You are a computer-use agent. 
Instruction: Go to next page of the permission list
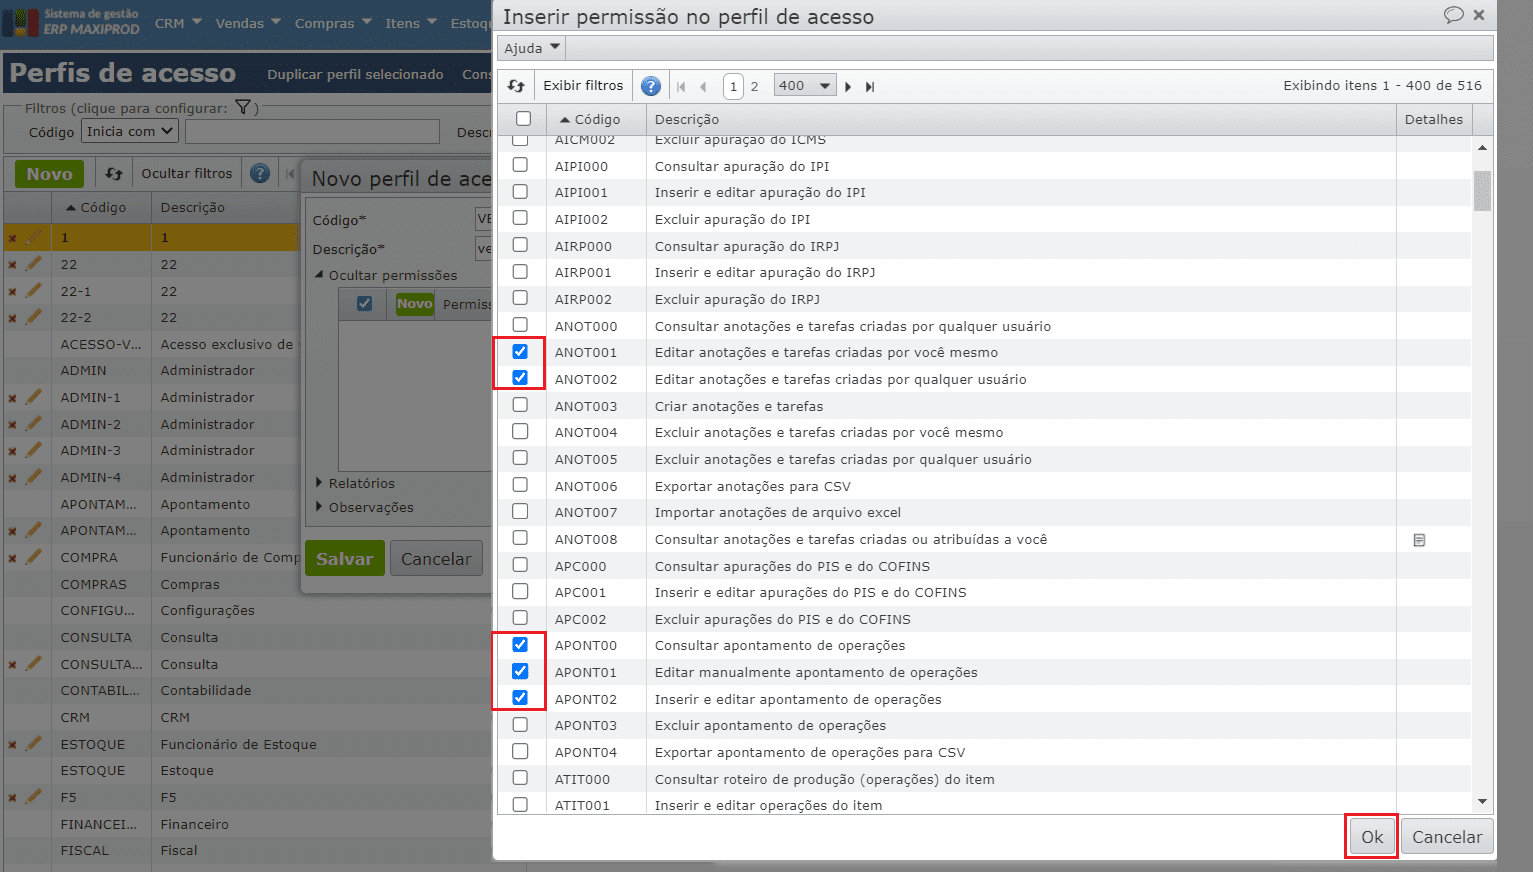point(848,87)
